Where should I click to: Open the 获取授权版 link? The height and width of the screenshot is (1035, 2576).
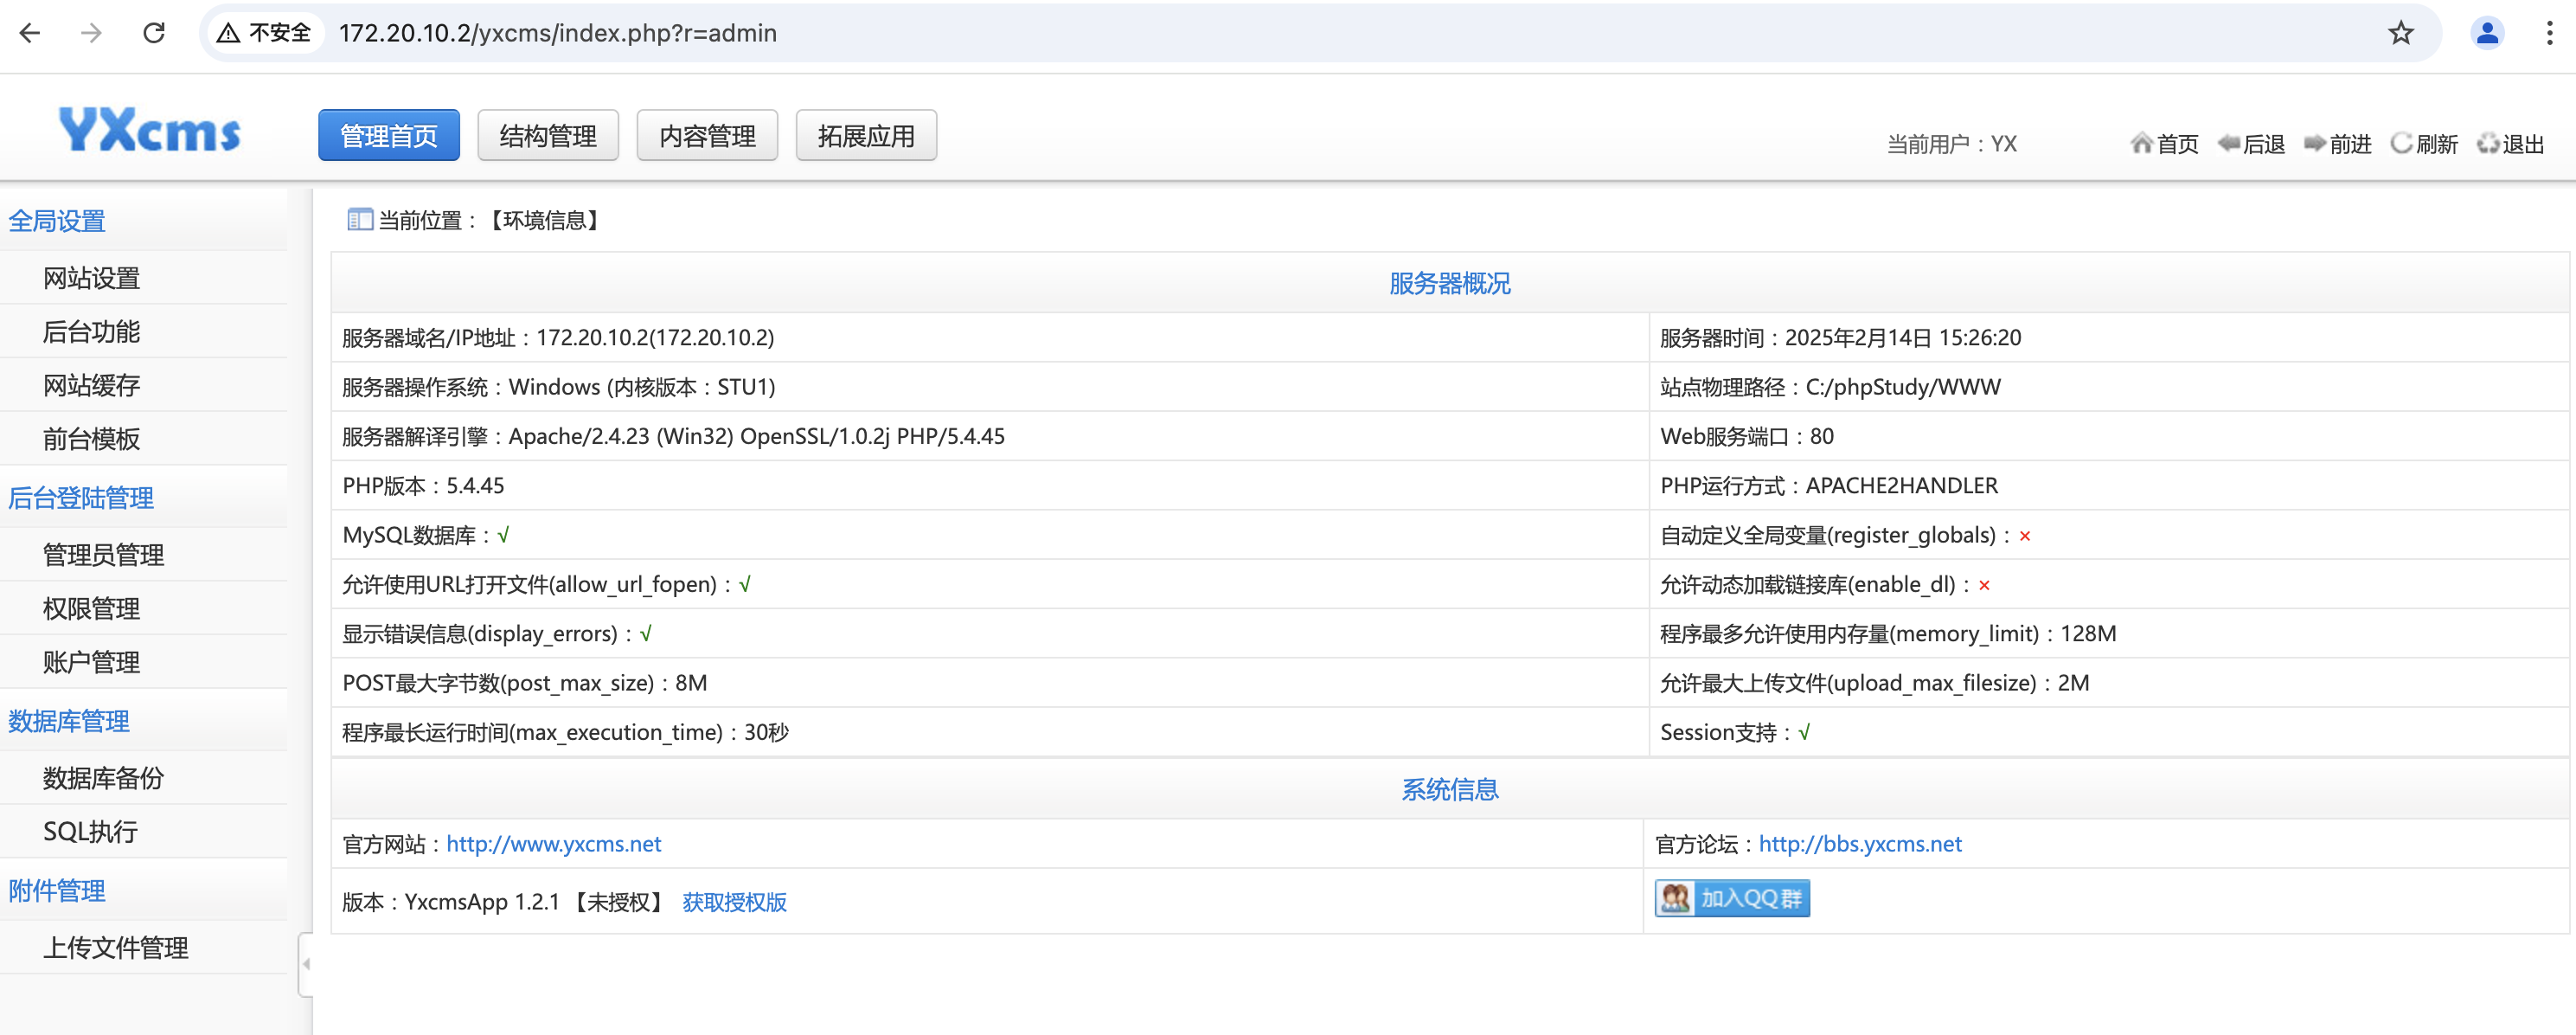coord(734,902)
